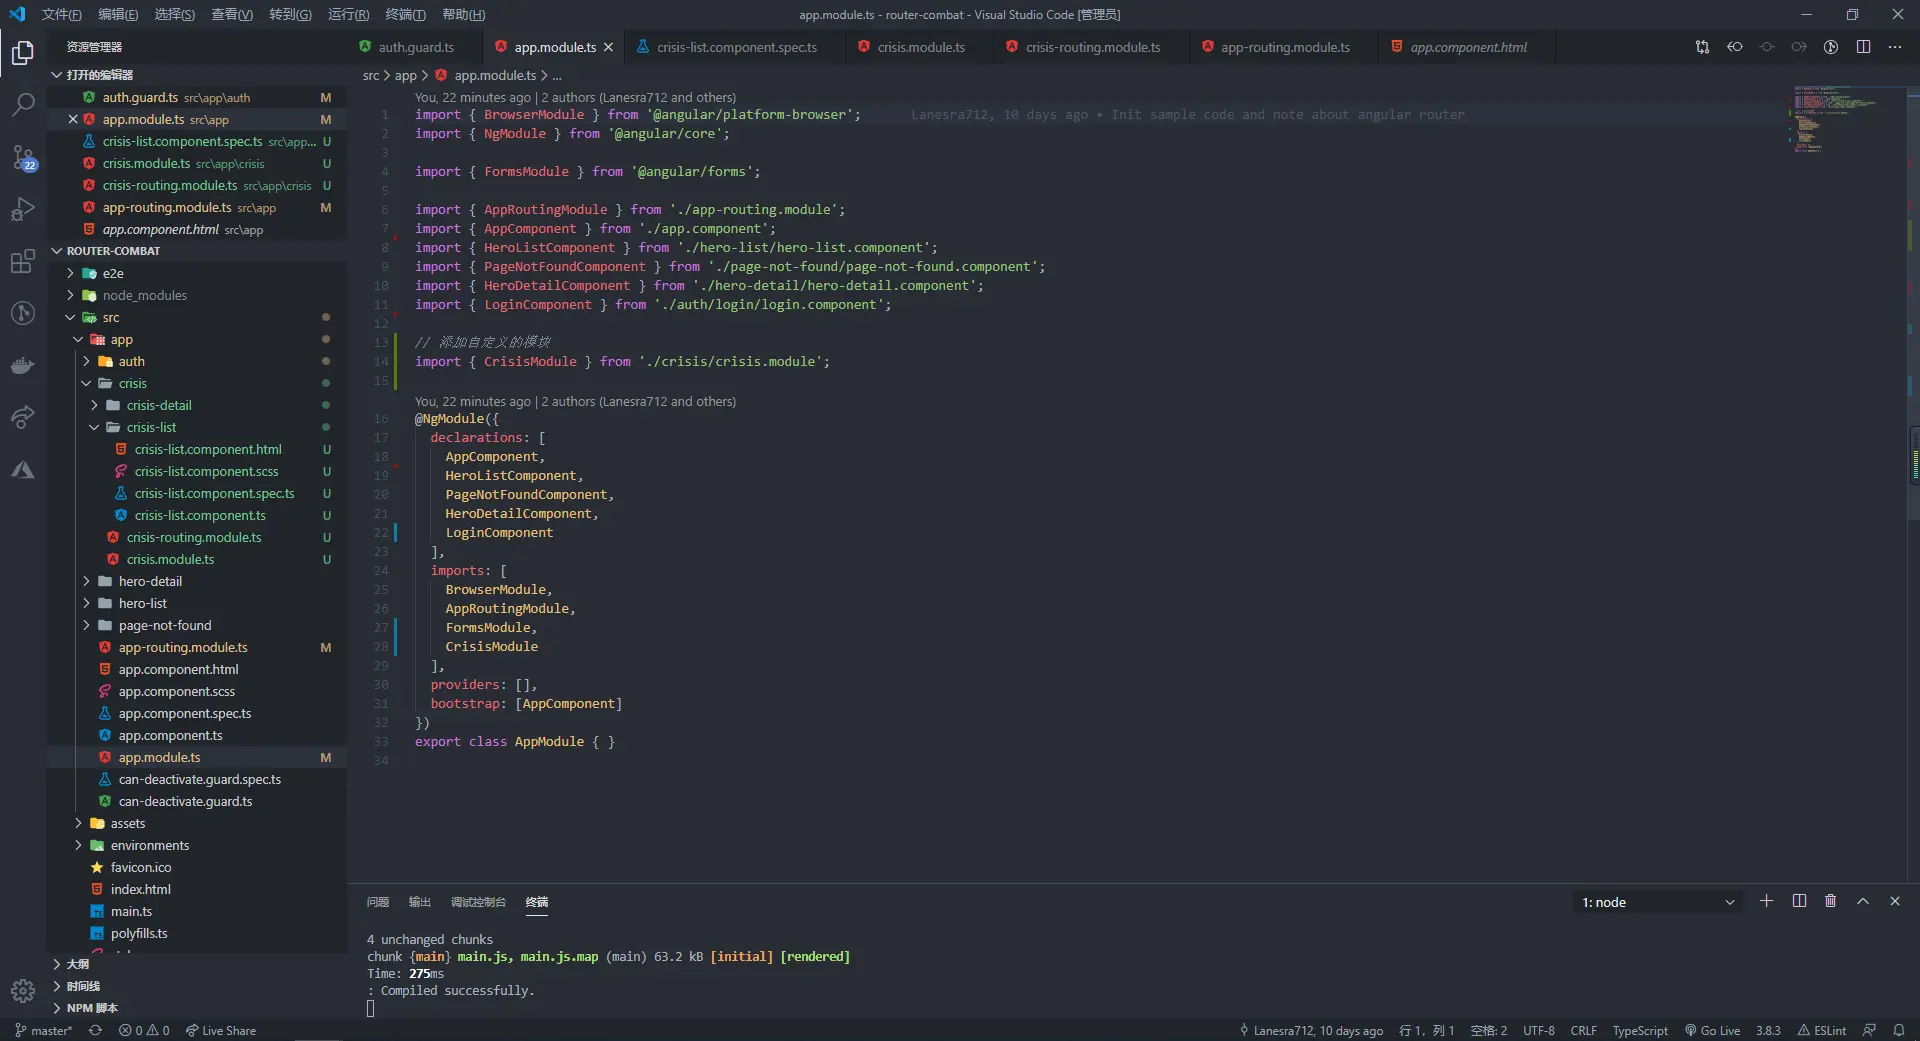Switch to app-routing.module.ts tab

pyautogui.click(x=1285, y=47)
